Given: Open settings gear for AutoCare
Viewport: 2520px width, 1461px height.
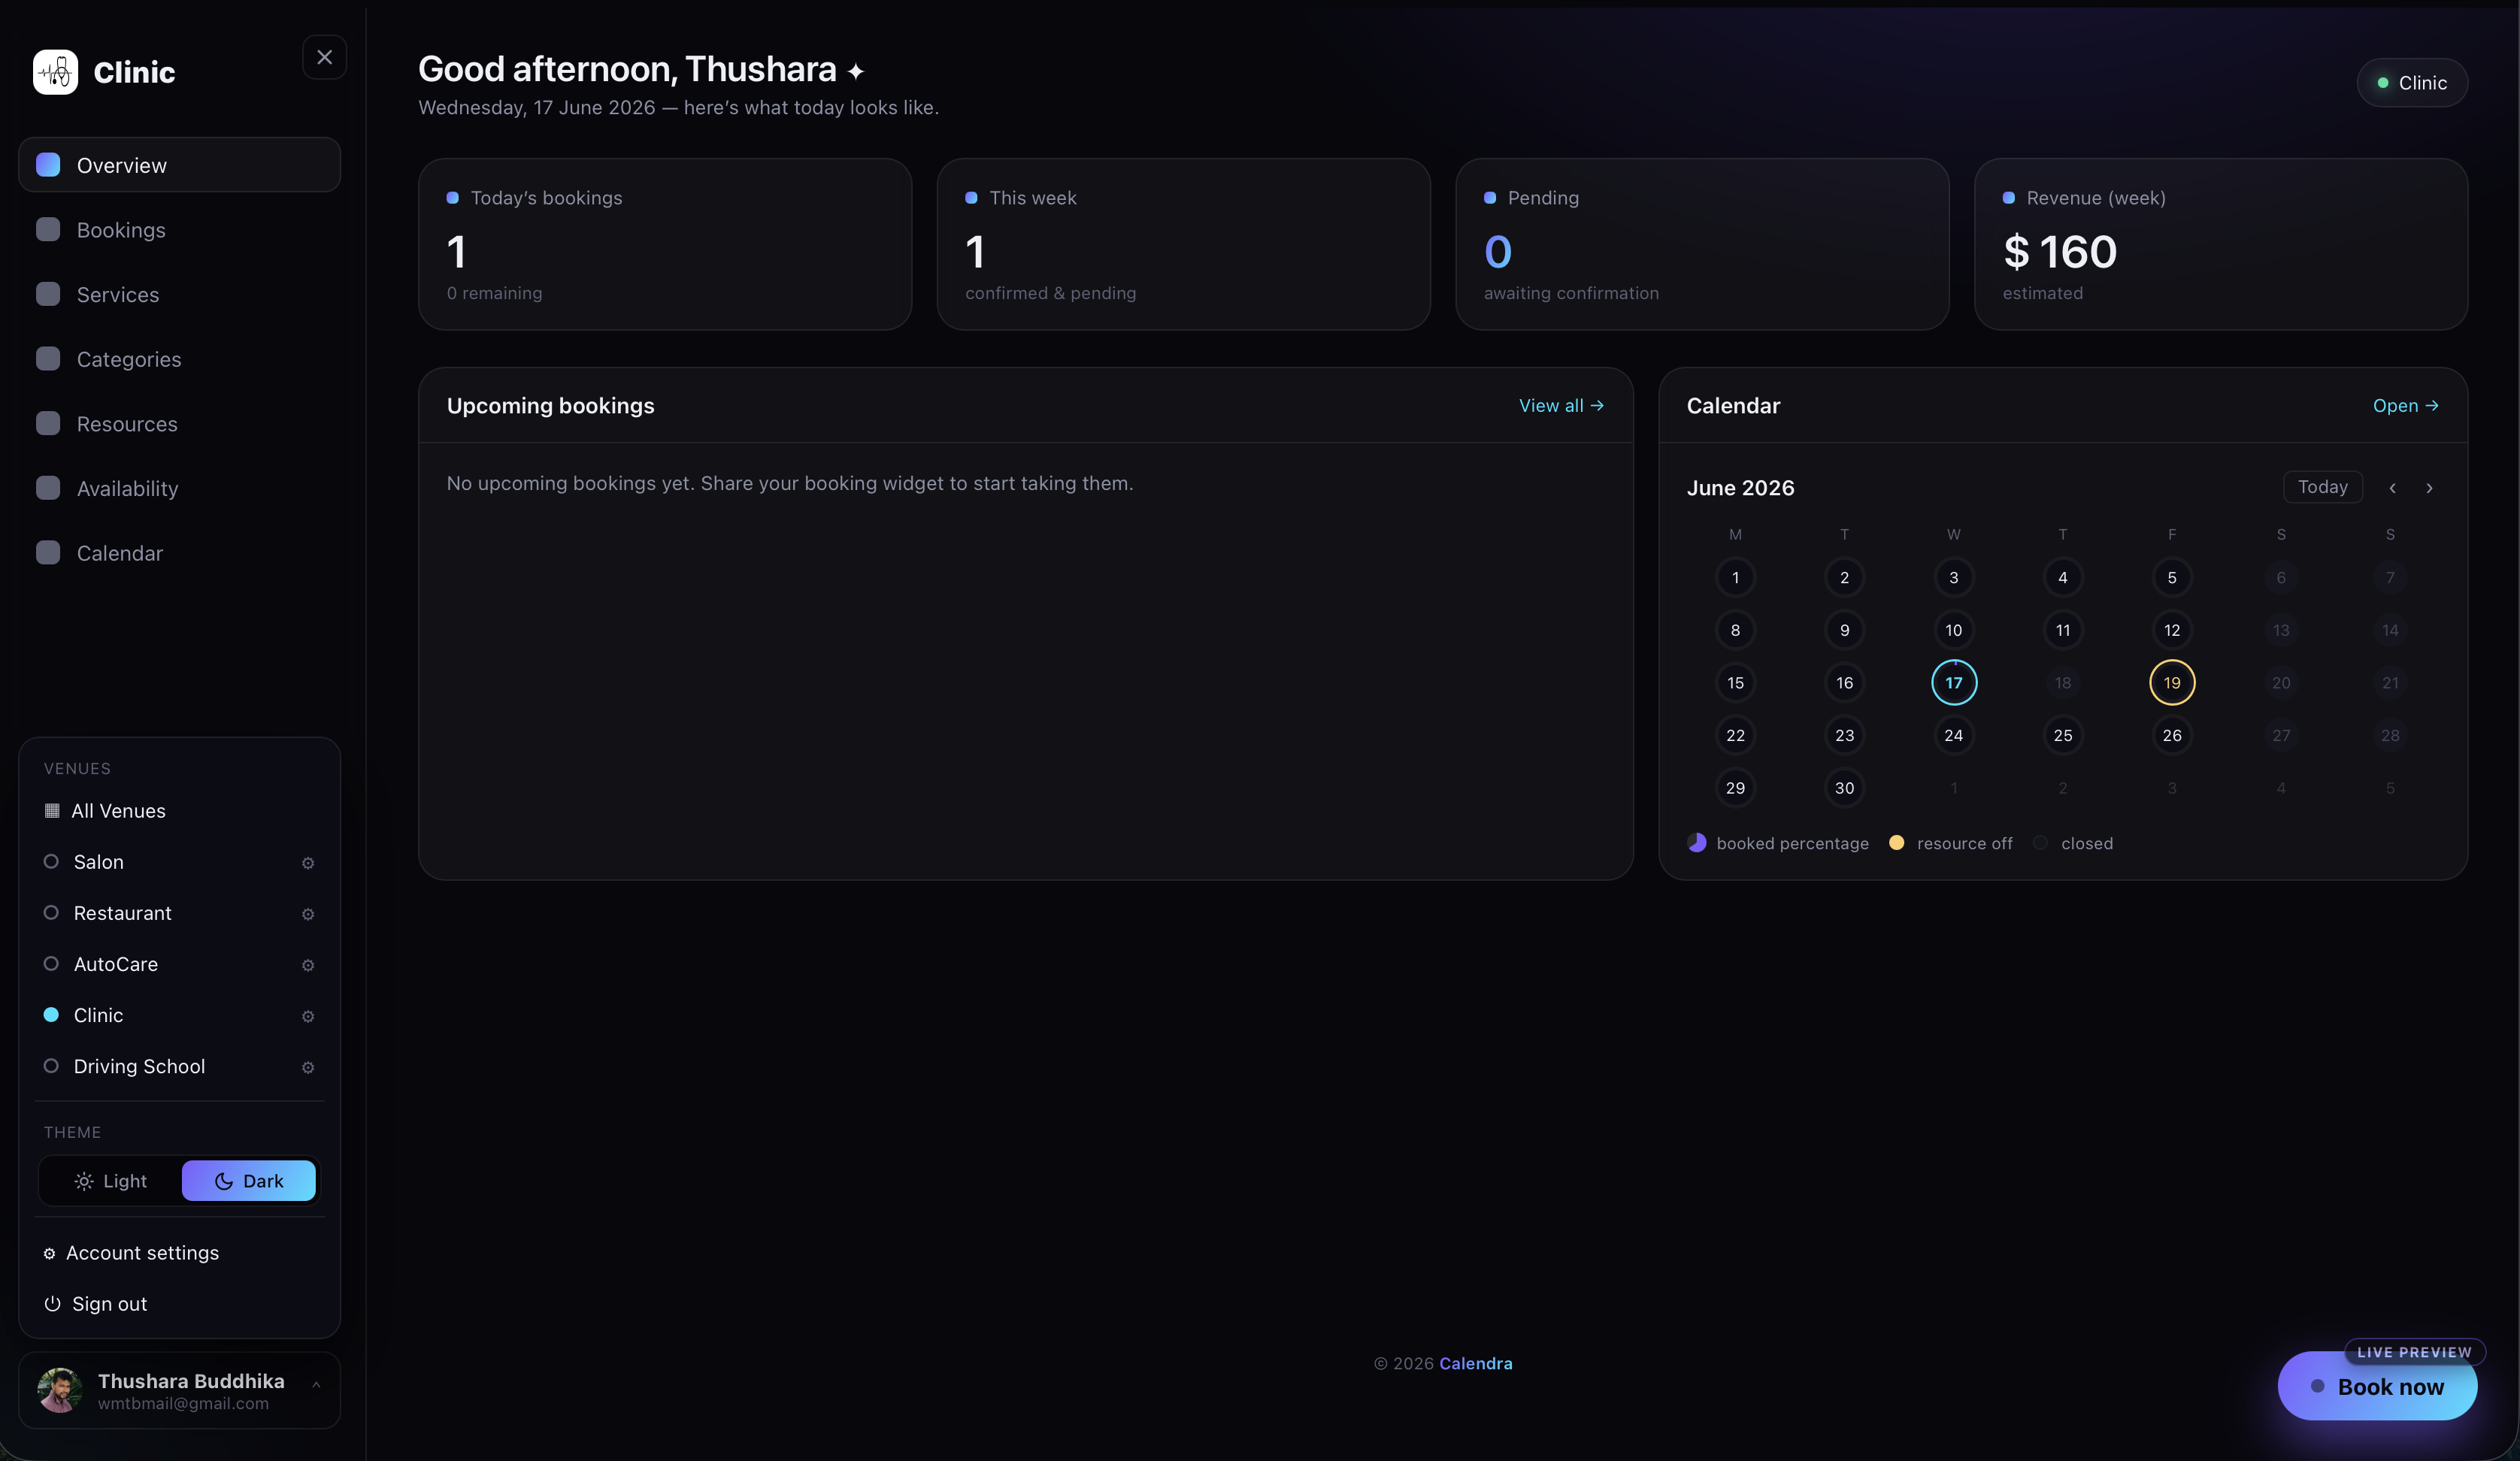Looking at the screenshot, I should (x=308, y=965).
